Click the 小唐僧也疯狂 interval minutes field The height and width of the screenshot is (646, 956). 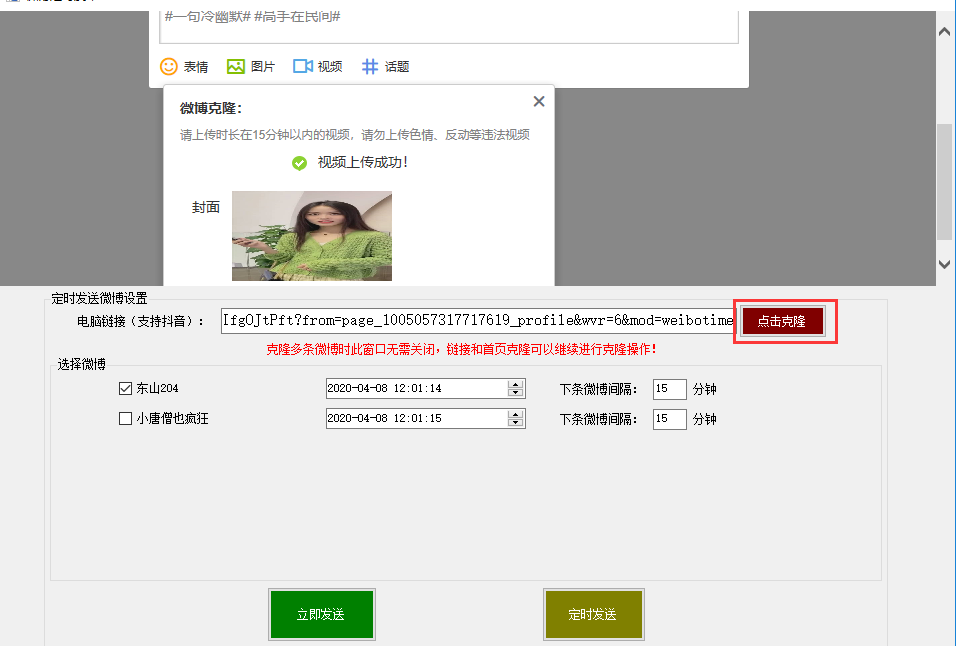click(x=669, y=419)
